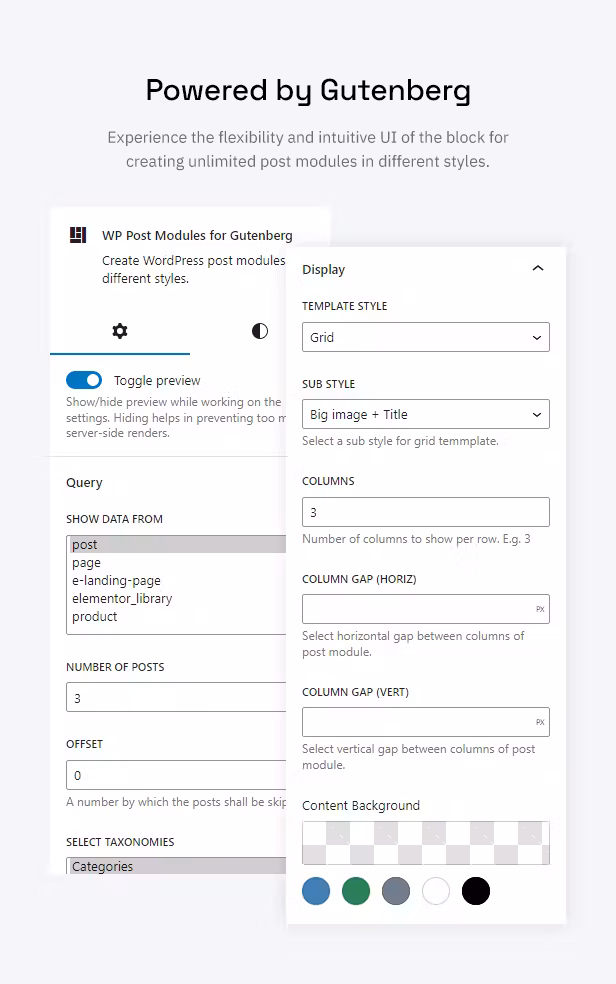The image size is (616, 984).
Task: Open the gear settings tab
Action: (x=120, y=331)
